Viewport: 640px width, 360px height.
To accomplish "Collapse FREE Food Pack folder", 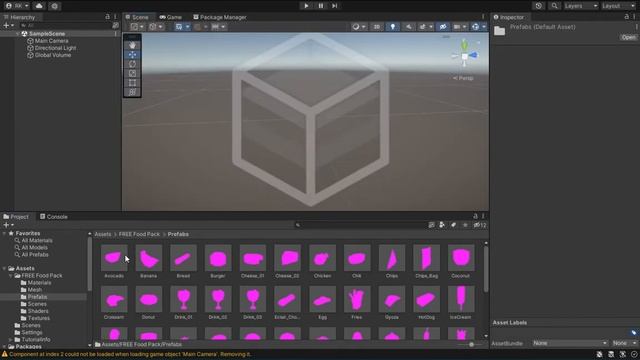I will 11,276.
